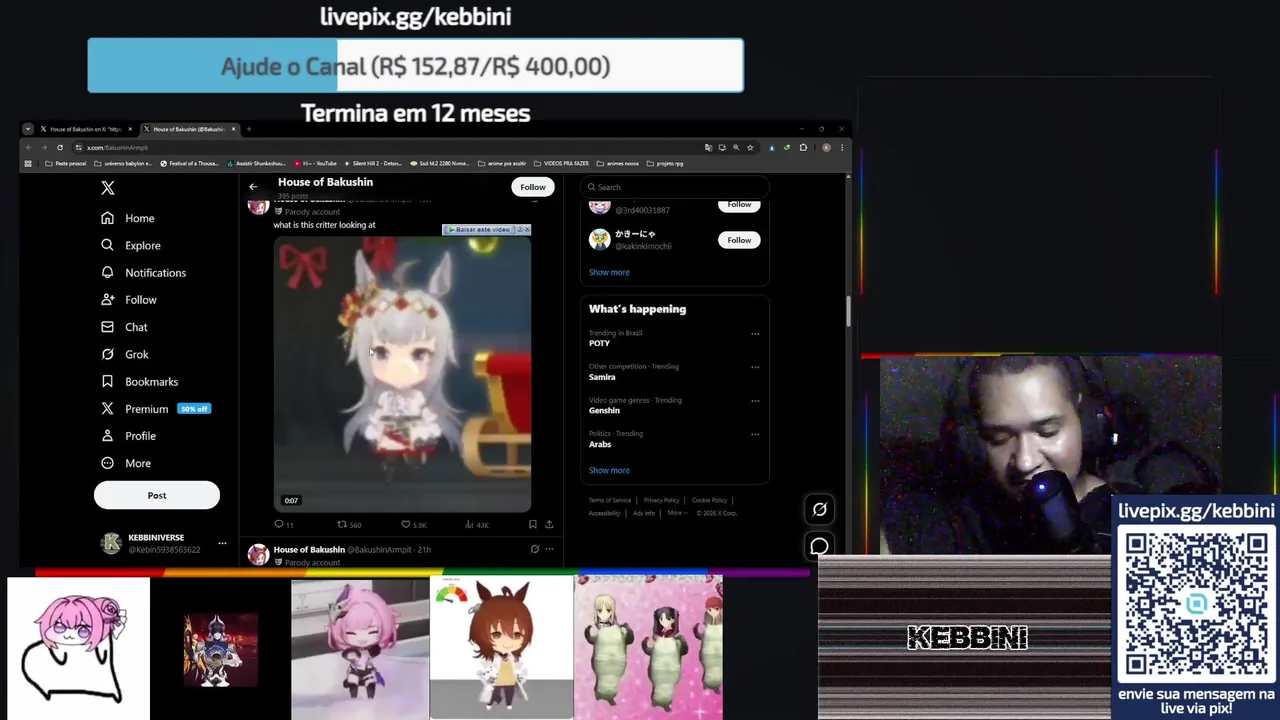1280x720 pixels.
Task: Open Grok in the sidebar
Action: [125, 354]
